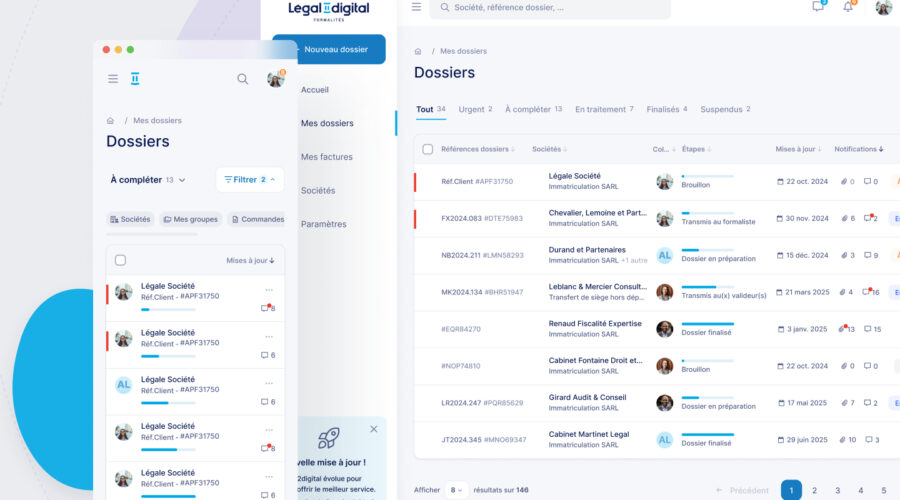Image resolution: width=900 pixels, height=500 pixels.
Task: Click the Legal2digital logo icon in mobile header
Action: (135, 79)
